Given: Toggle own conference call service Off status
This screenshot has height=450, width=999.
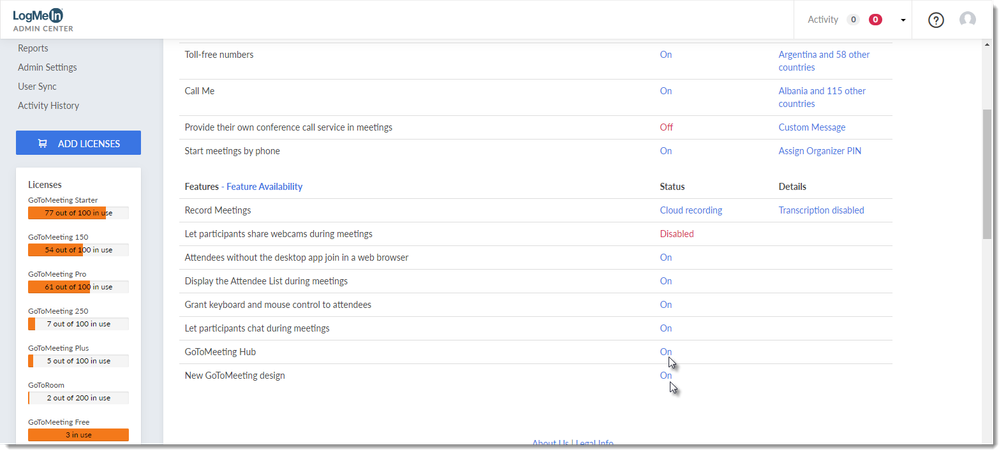Looking at the screenshot, I should 666,127.
